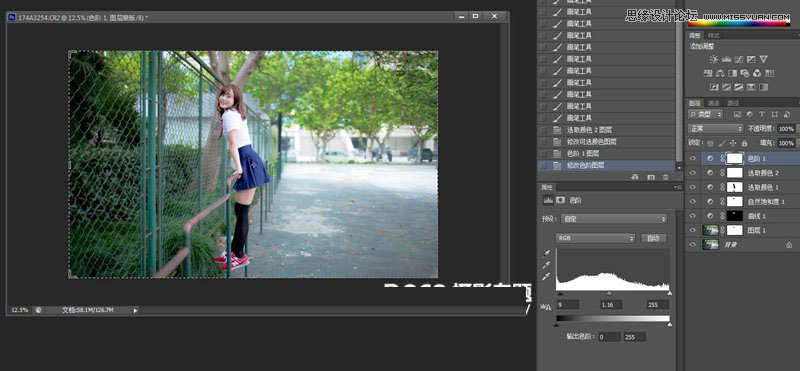Pick the white point eyedropper in Levels
Screen dimensions: 800x371
point(546,277)
